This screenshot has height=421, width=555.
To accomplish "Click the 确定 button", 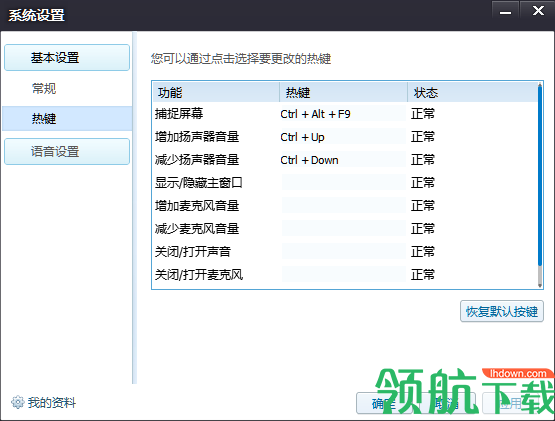I will [x=384, y=403].
